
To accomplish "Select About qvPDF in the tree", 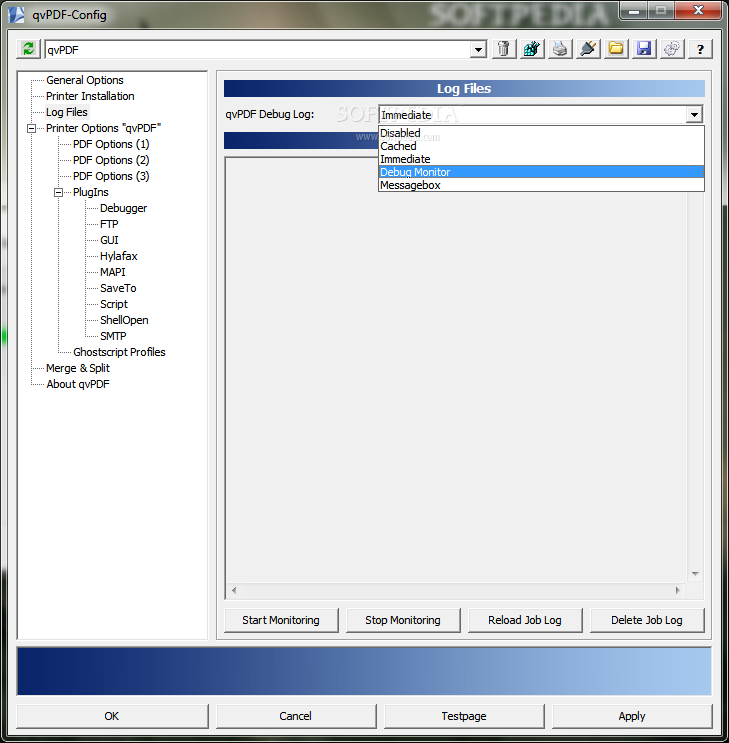I will 78,384.
